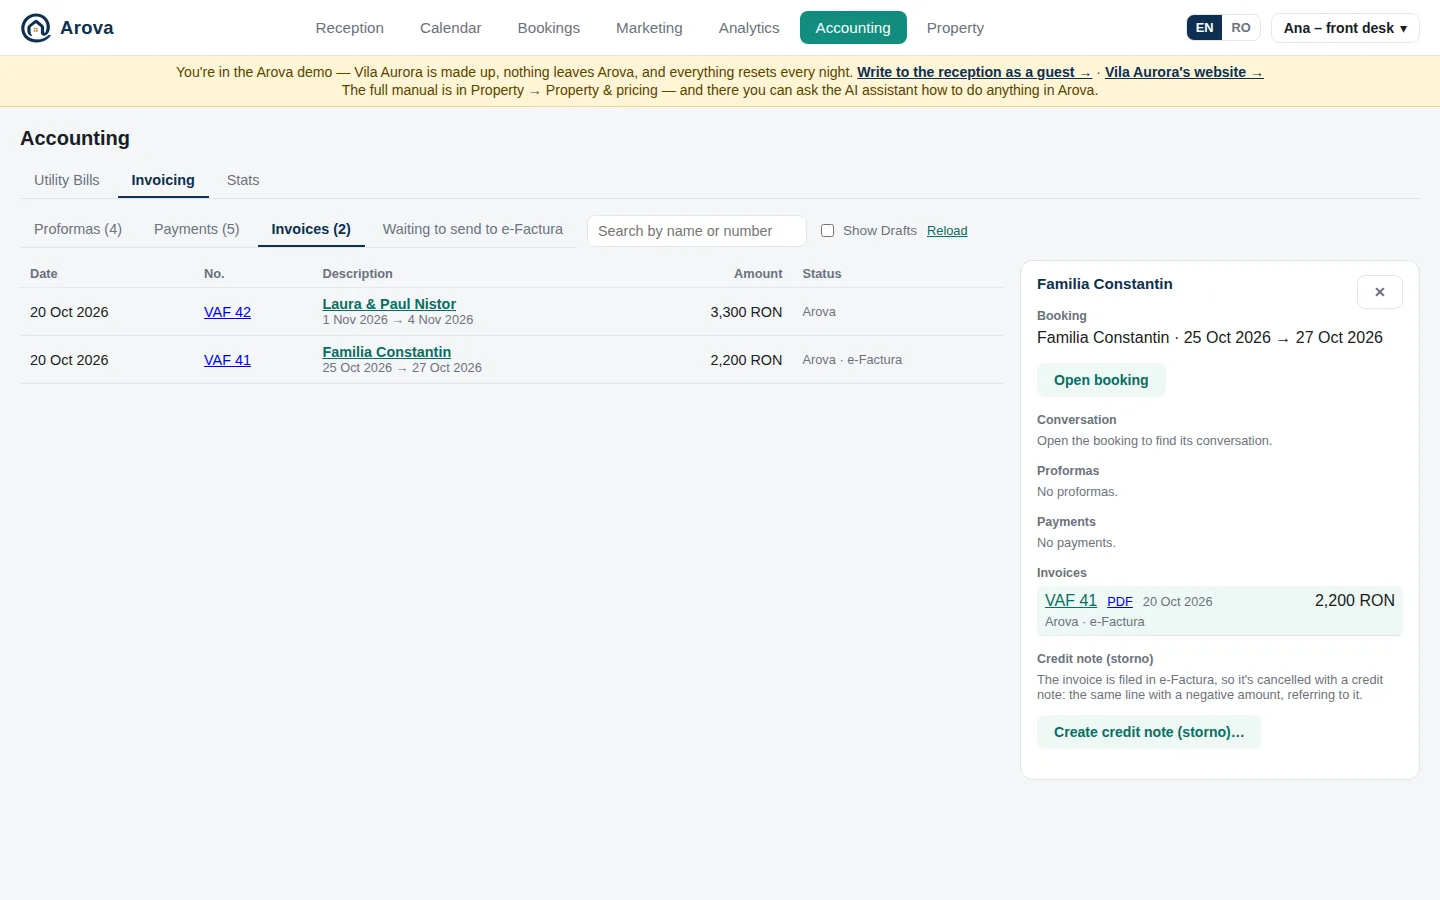The height and width of the screenshot is (900, 1440).
Task: Open the Laura & Paul Nistor link
Action: tap(389, 304)
